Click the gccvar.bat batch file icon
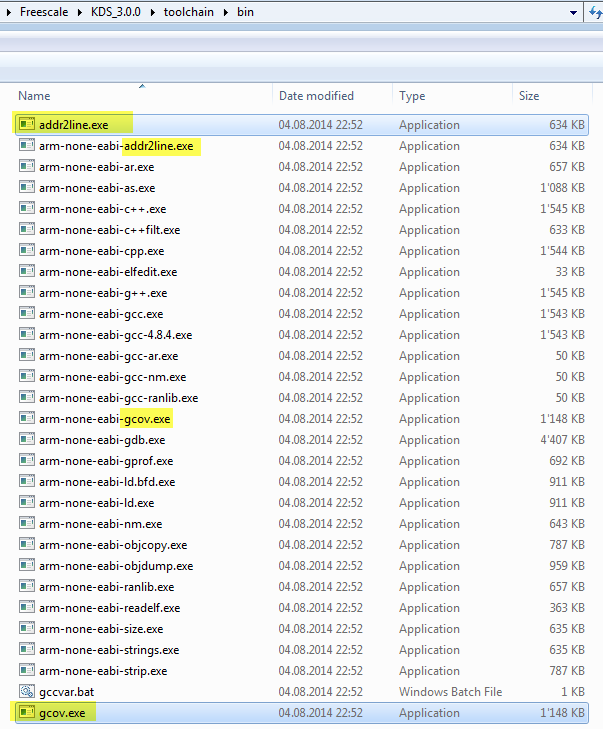Viewport: 603px width, 729px height. coord(27,692)
